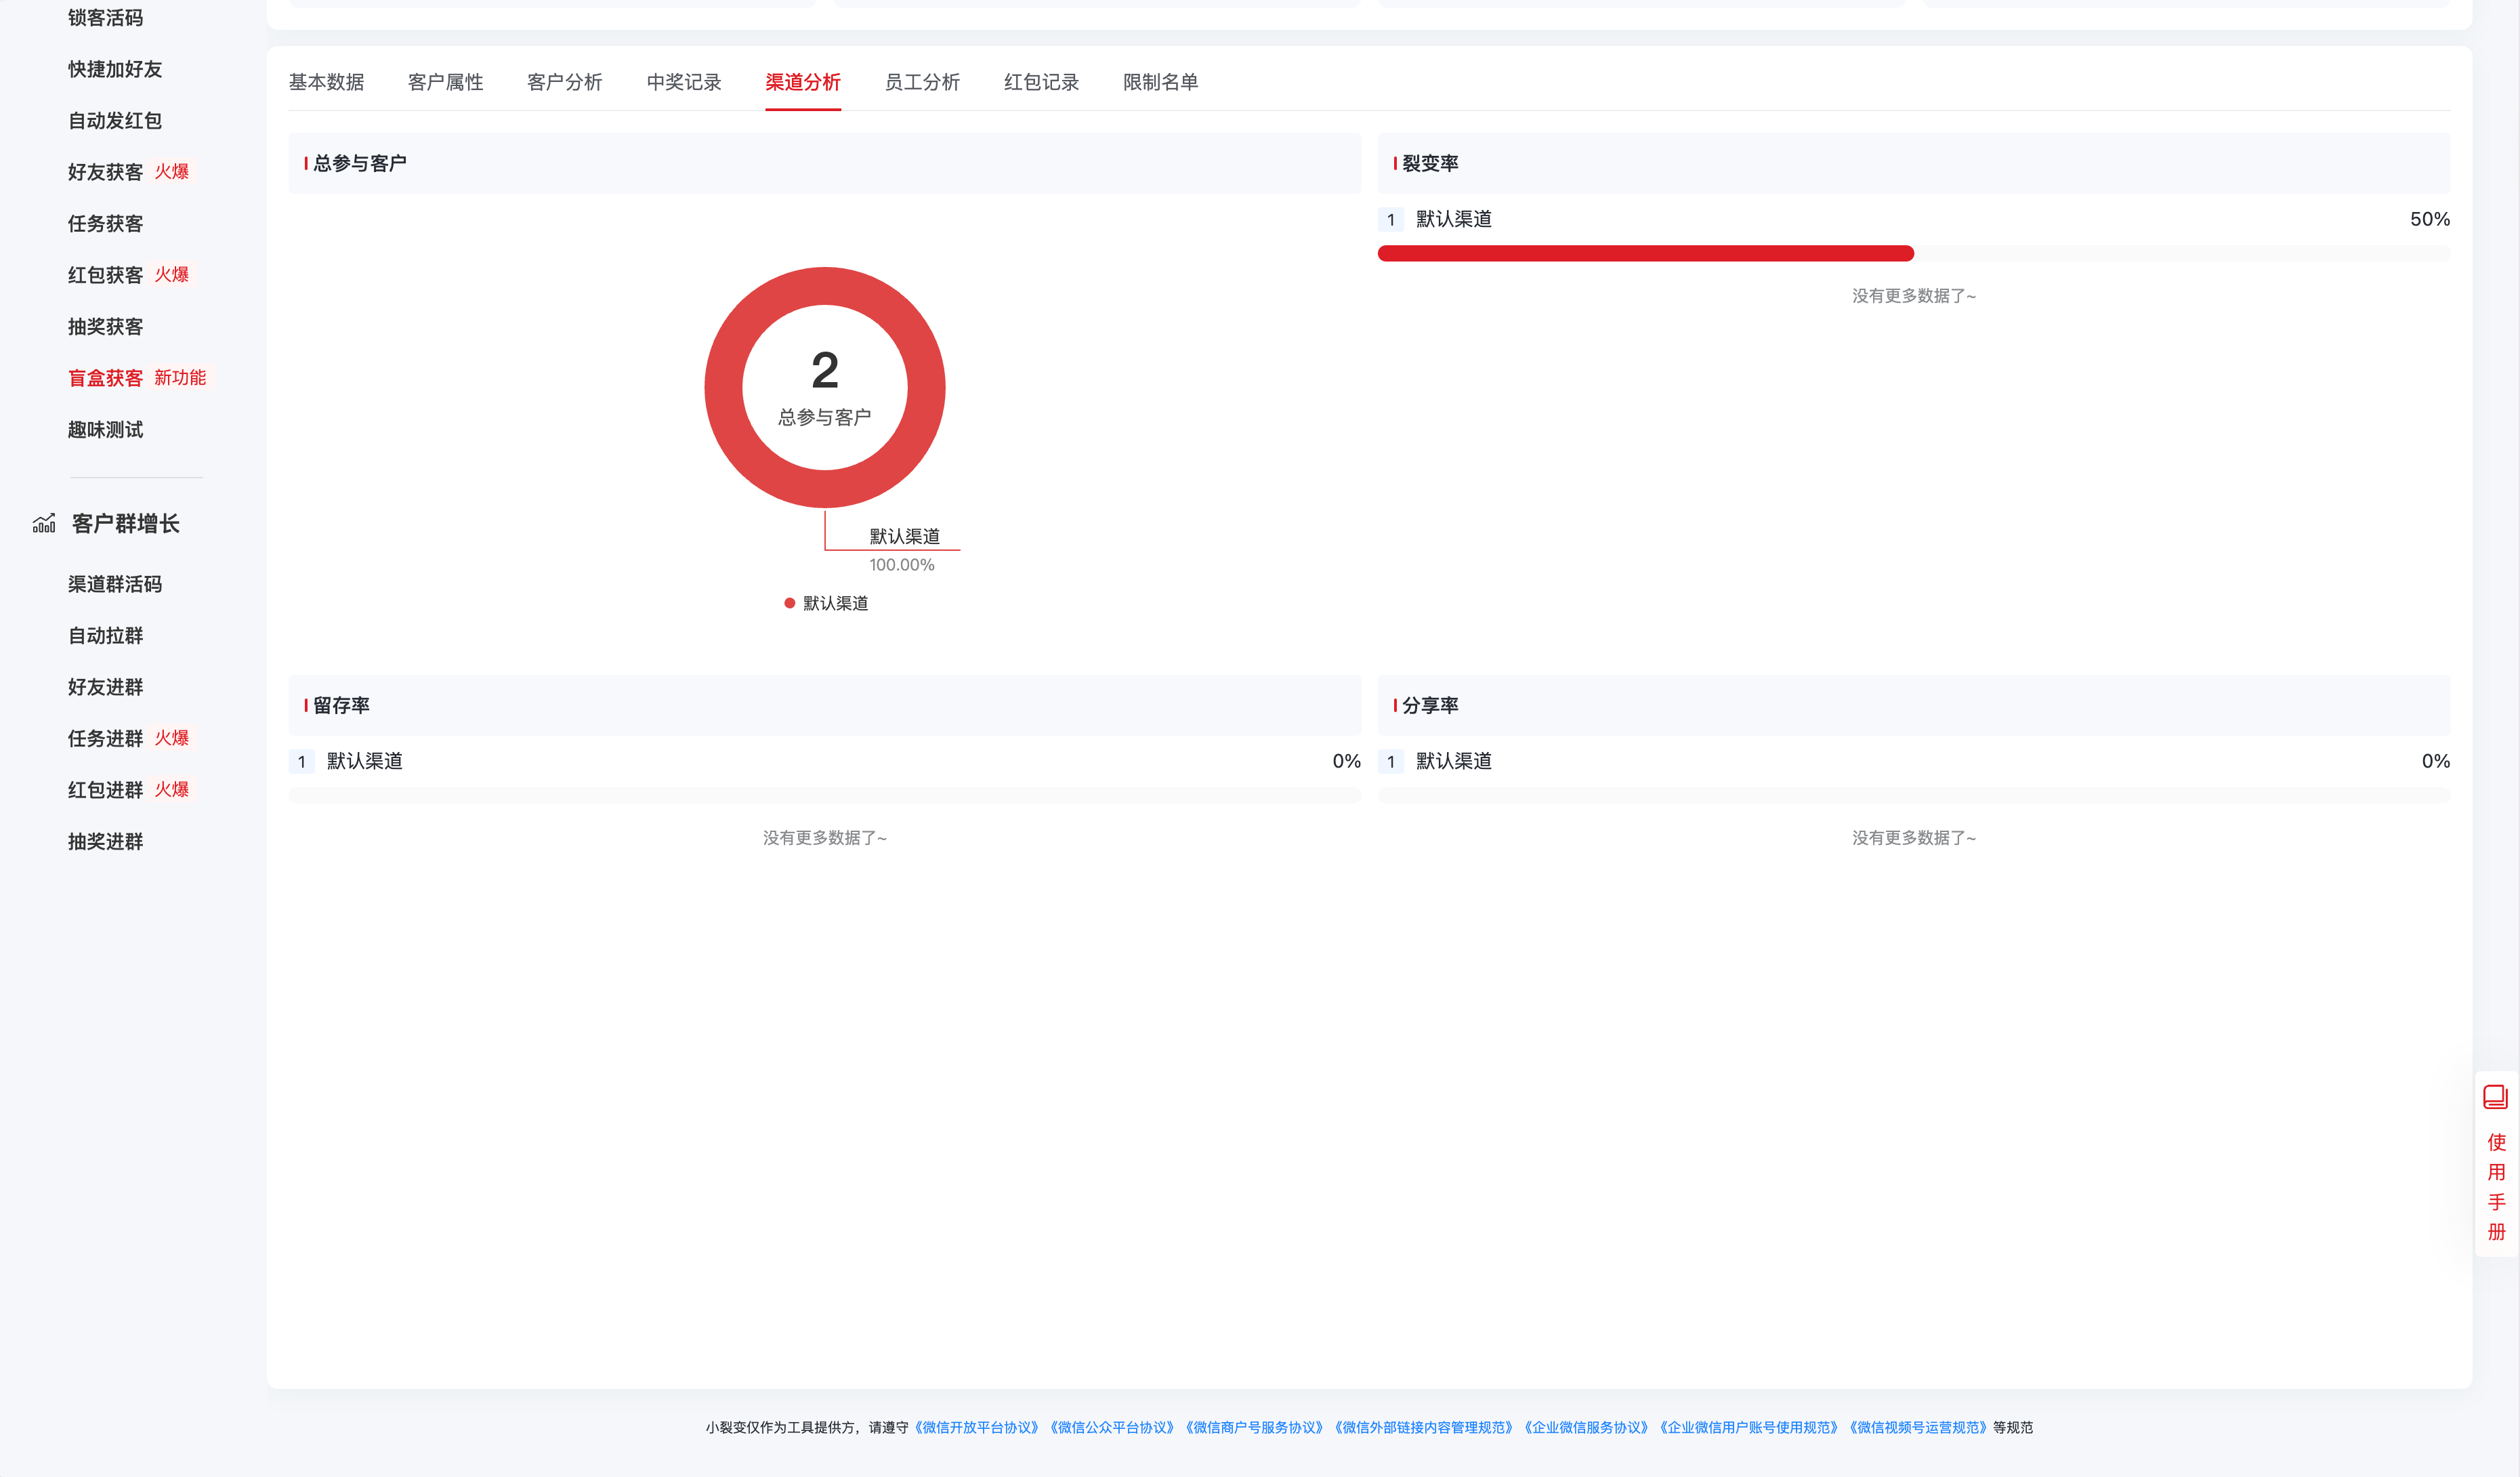This screenshot has height=1477, width=2520.
Task: Click 《微信开放平台协议》 link
Action: coord(977,1427)
